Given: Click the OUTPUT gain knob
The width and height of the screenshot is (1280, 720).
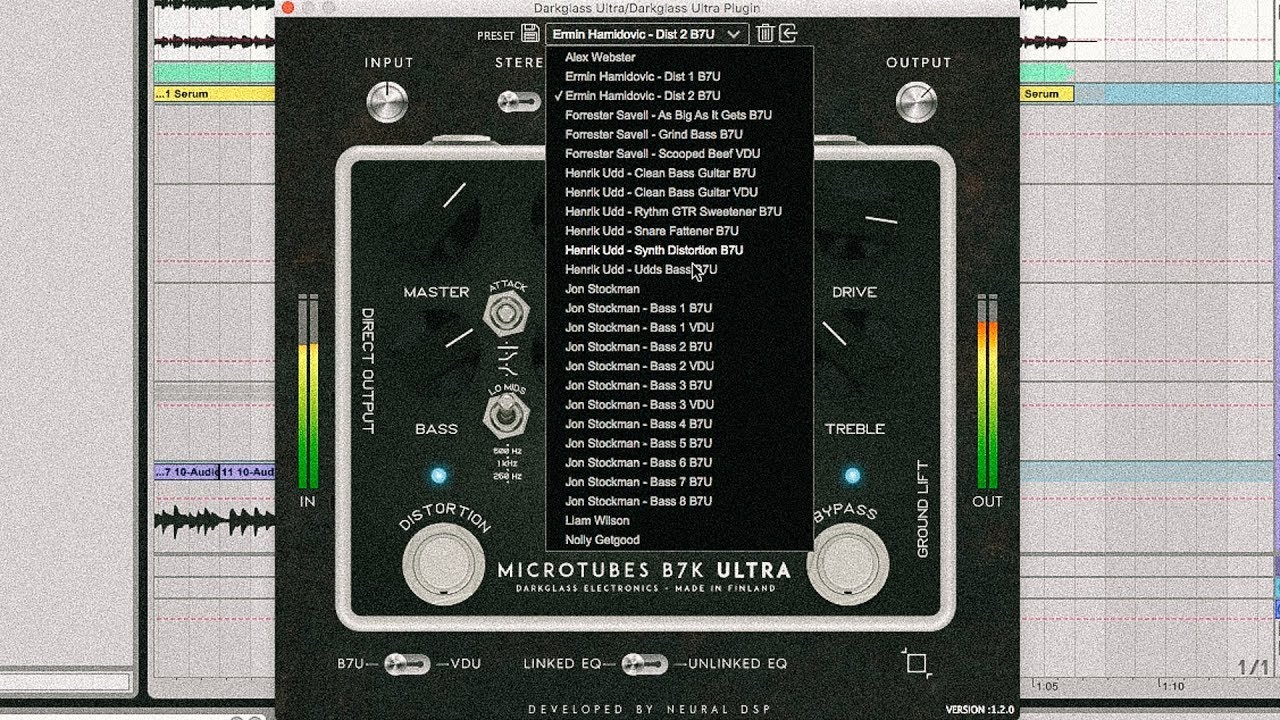Looking at the screenshot, I should click(916, 101).
